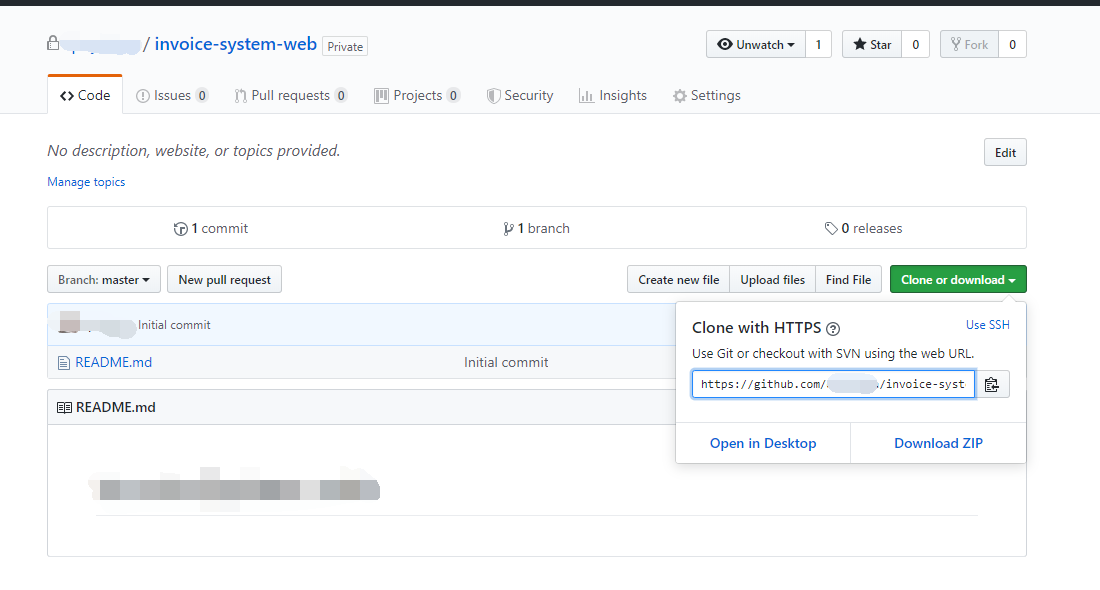Click the tag icon next to releases
Screen dimensions: 1100x590
pyautogui.click(x=831, y=228)
